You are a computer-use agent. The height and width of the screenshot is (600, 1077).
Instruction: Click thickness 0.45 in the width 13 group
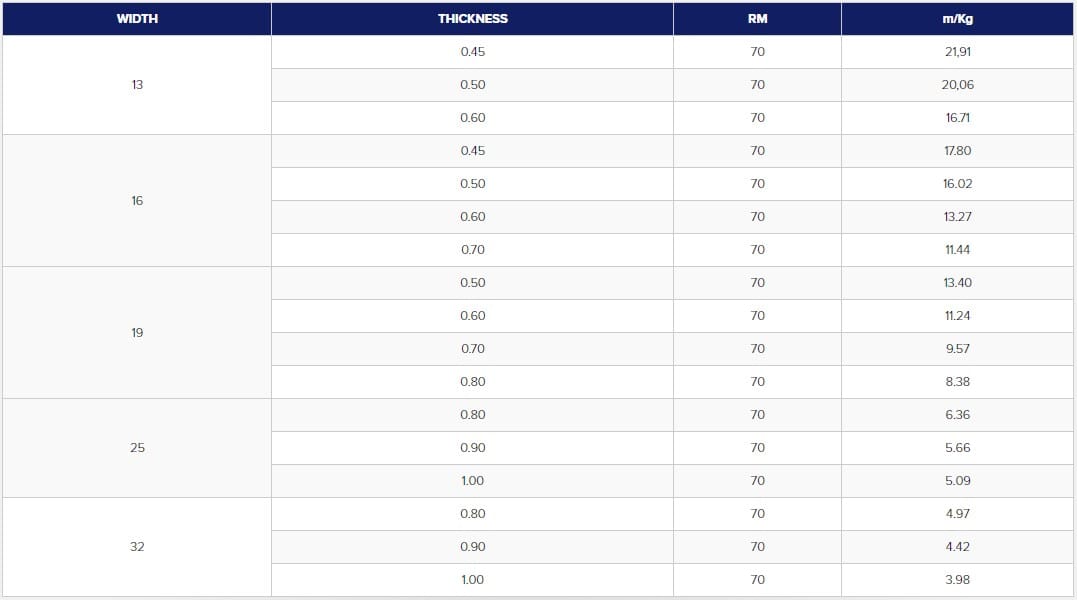pos(472,52)
